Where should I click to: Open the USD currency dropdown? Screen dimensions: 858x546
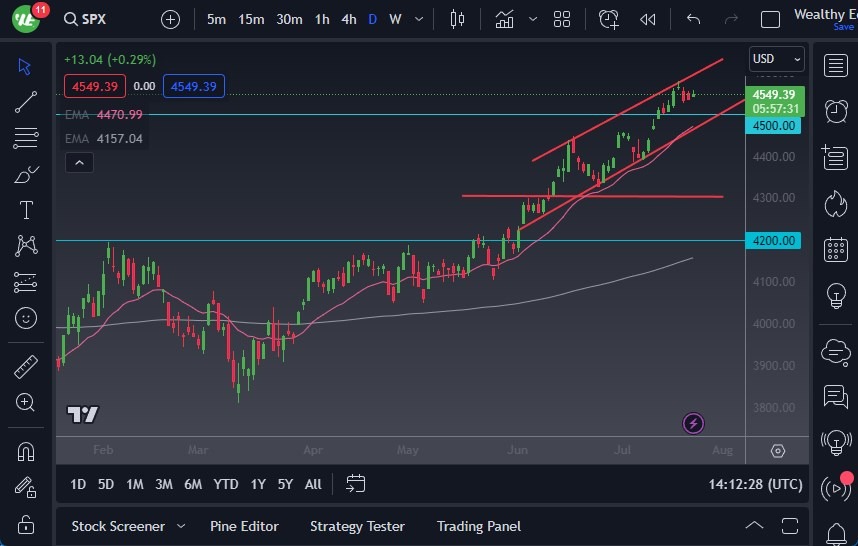click(x=777, y=59)
